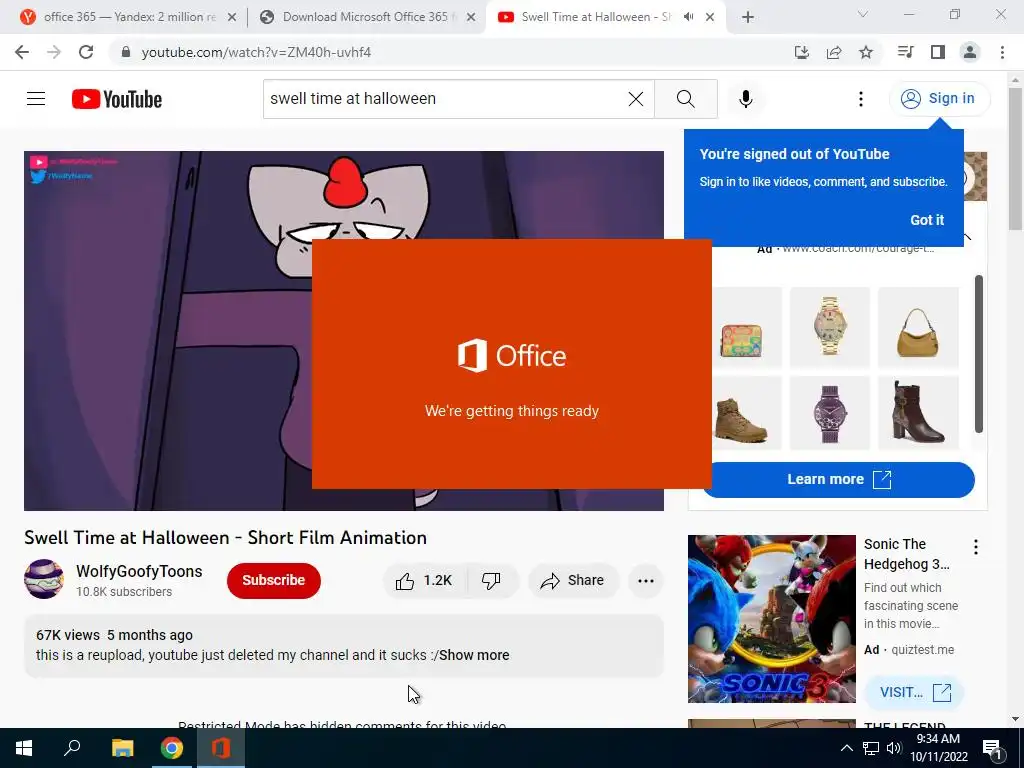
Task: Click the ad panel scrollbar
Action: (x=978, y=354)
